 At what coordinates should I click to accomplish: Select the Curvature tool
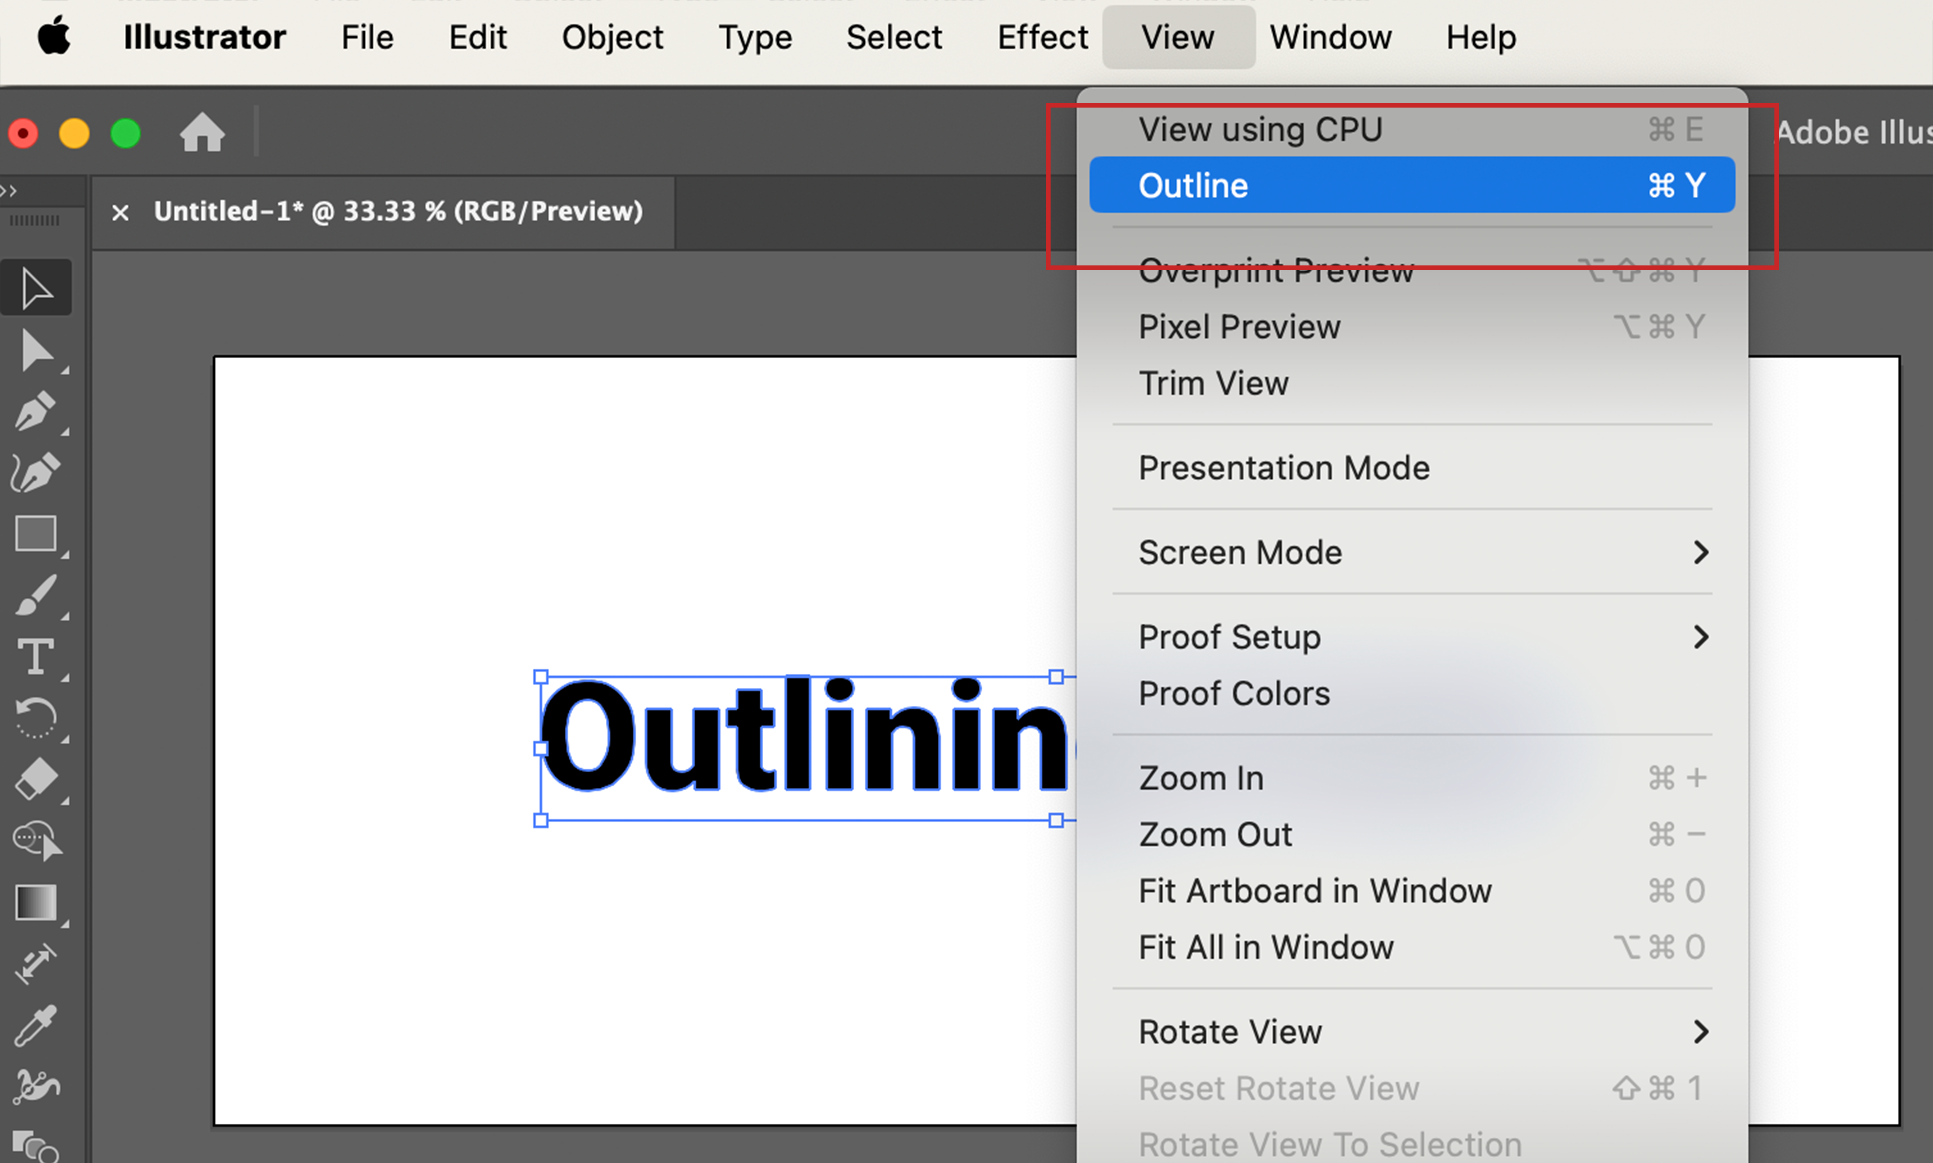pyautogui.click(x=36, y=472)
